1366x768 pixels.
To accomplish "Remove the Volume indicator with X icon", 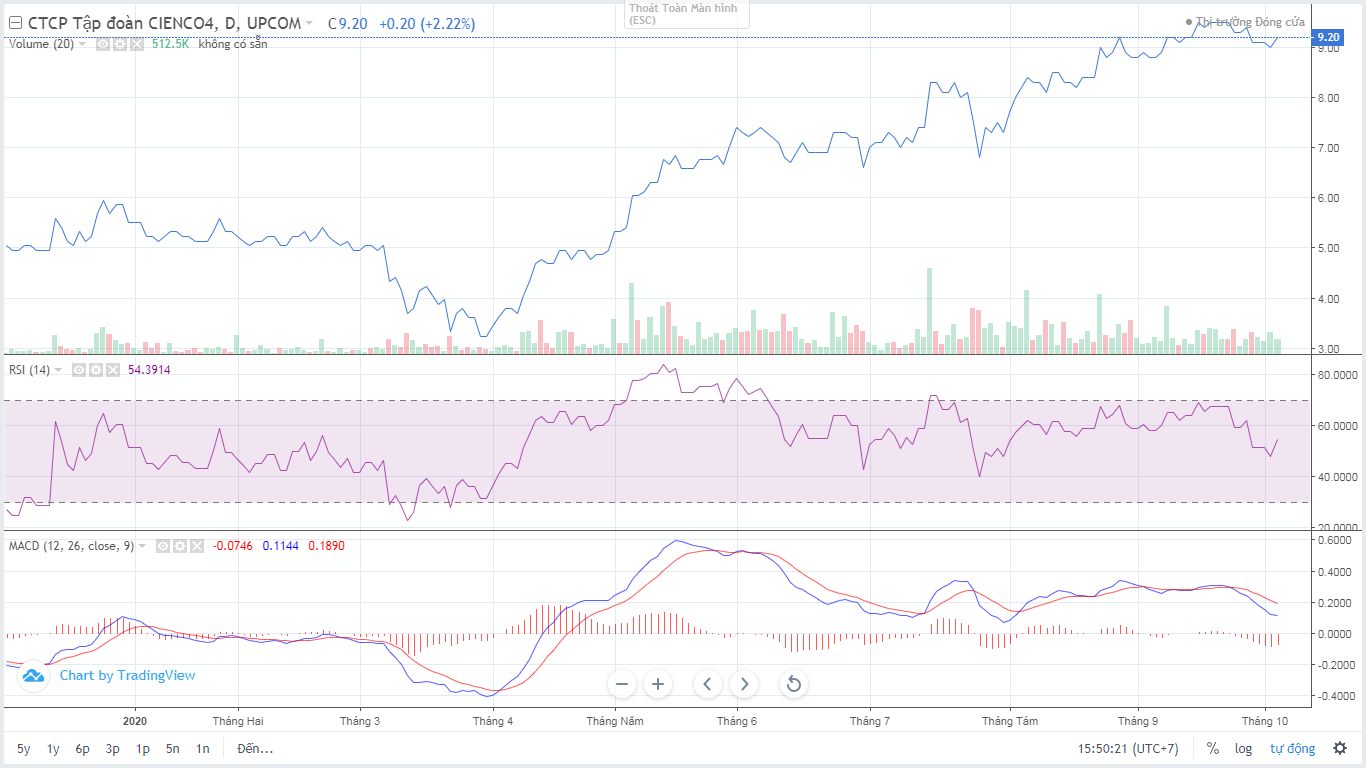I will point(137,44).
